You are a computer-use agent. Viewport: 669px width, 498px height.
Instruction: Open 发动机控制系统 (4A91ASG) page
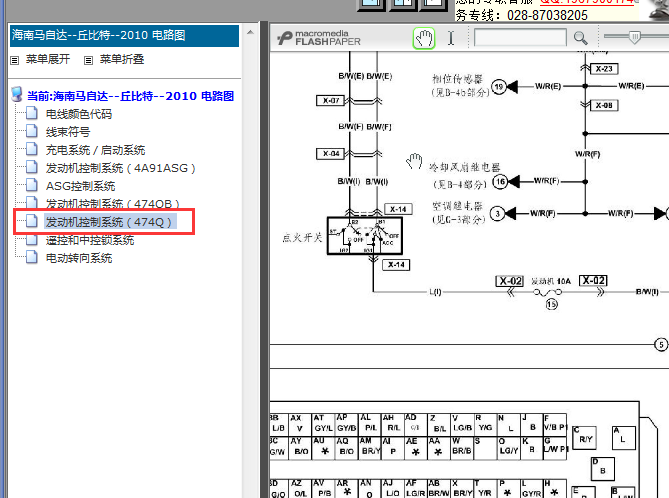pos(121,168)
